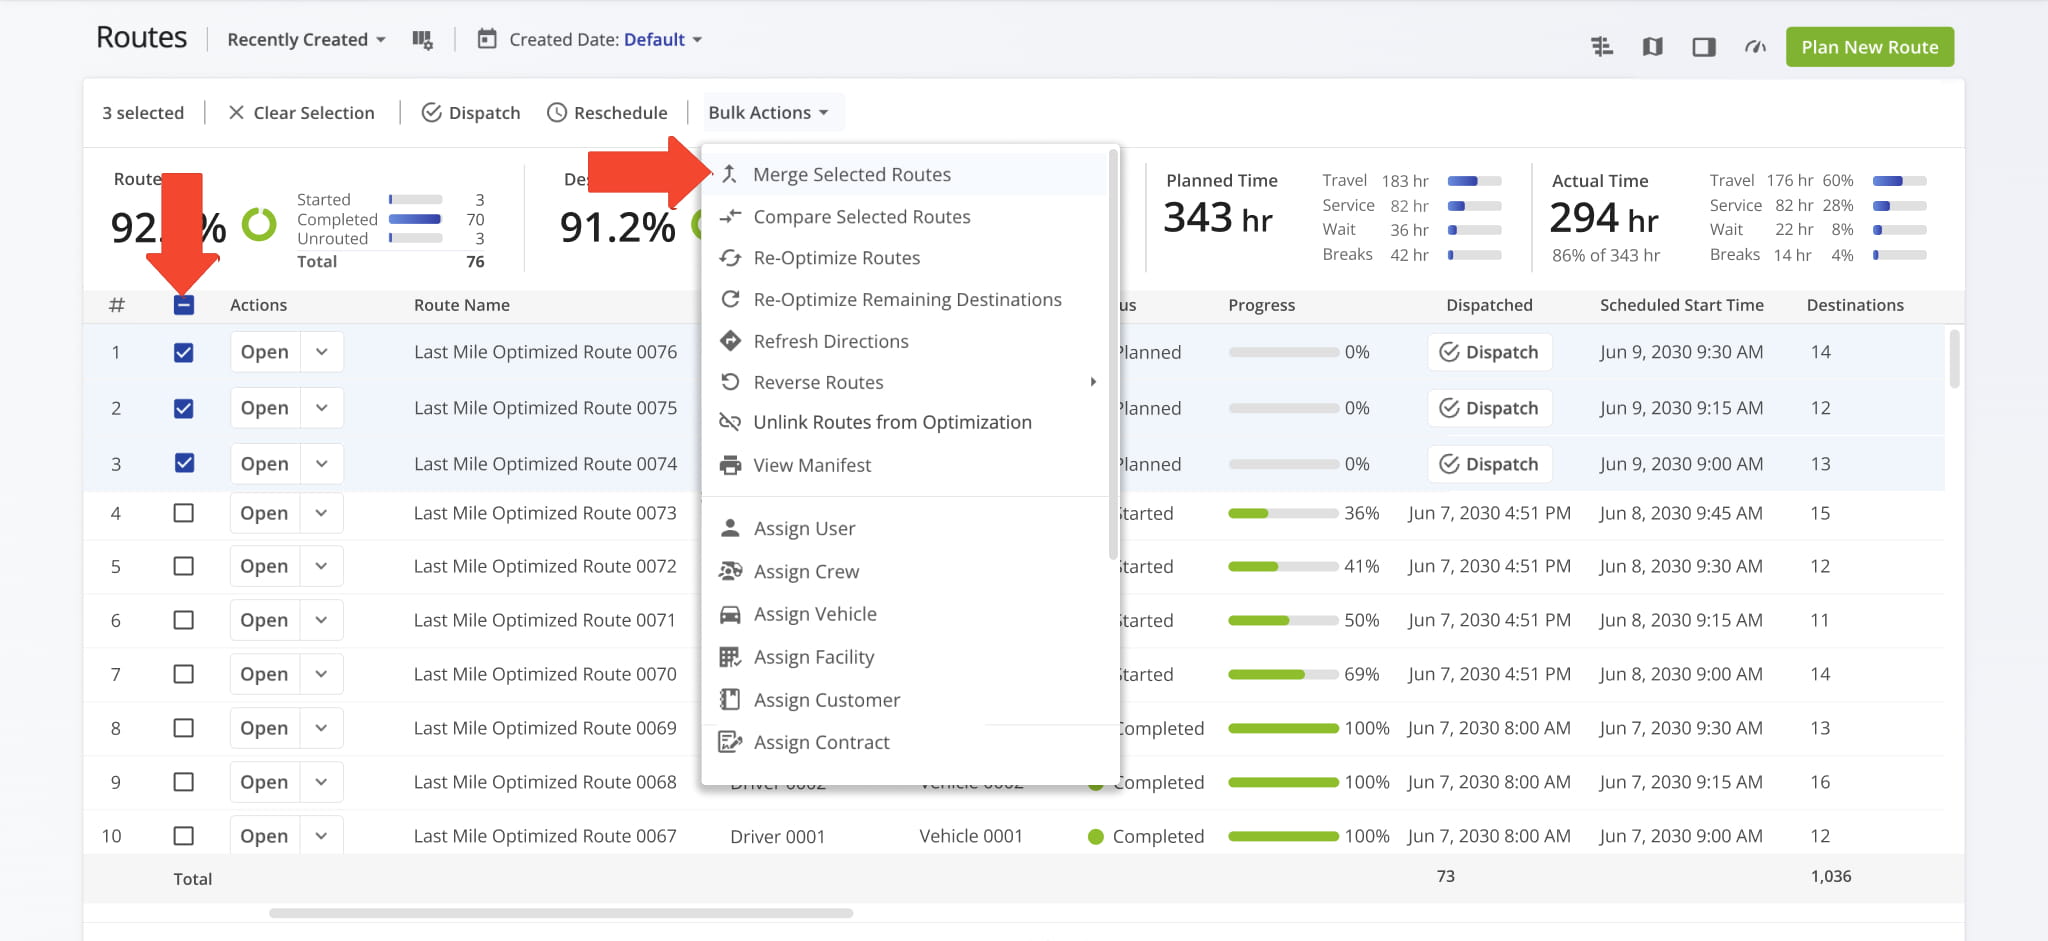
Task: Open the Bulk Actions dropdown
Action: (x=768, y=113)
